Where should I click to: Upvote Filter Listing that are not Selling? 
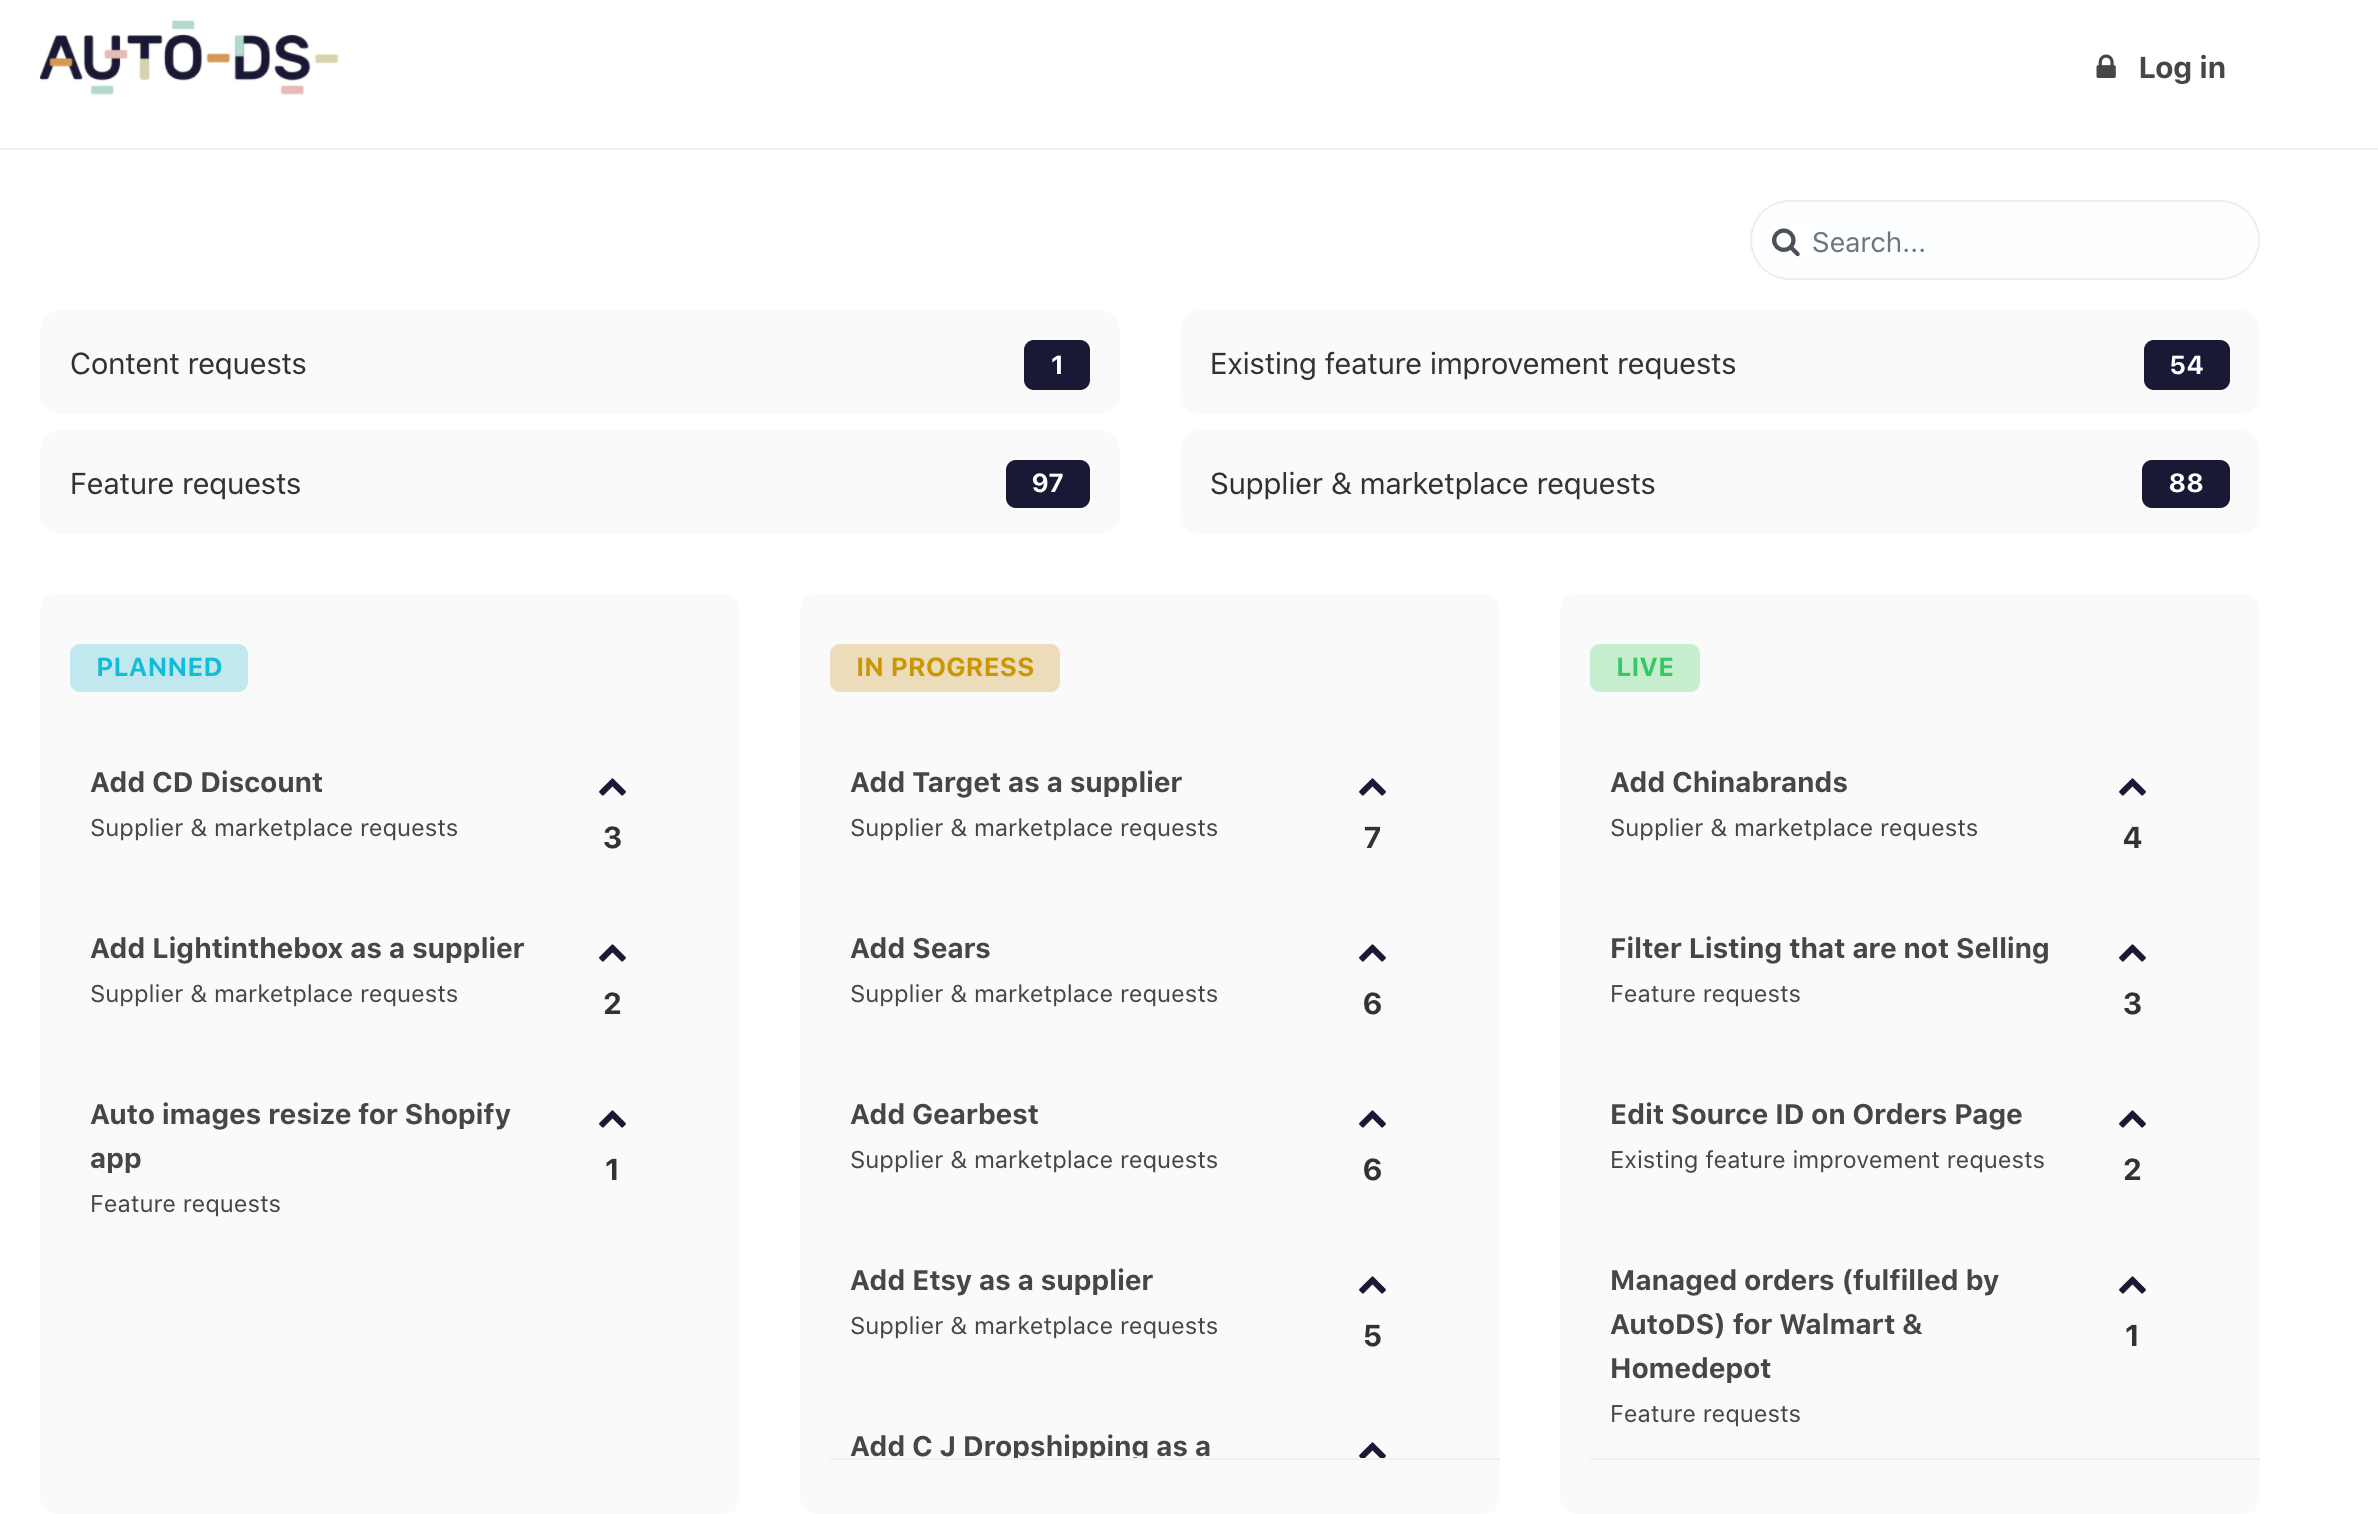2132,954
